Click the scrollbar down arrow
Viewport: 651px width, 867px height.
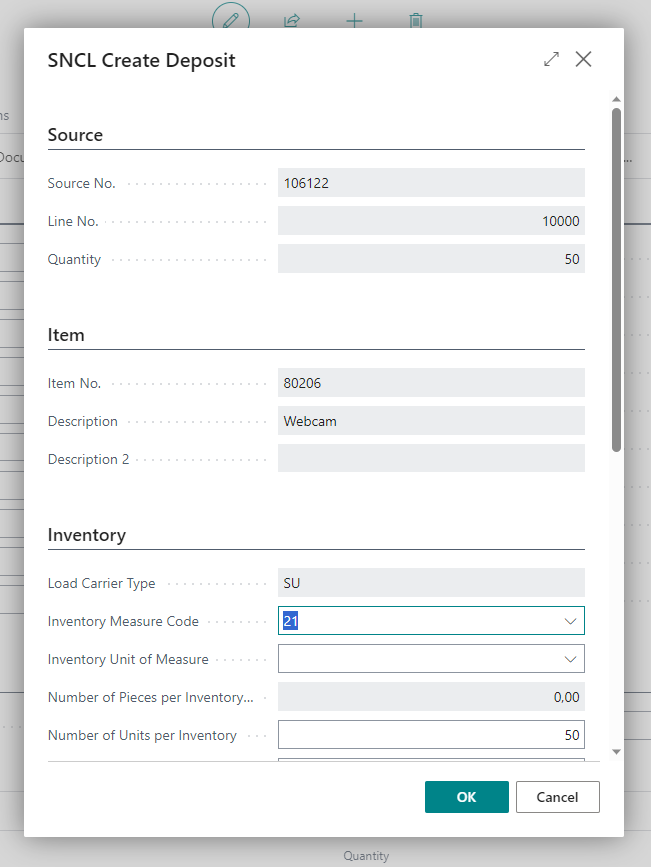[x=616, y=751]
